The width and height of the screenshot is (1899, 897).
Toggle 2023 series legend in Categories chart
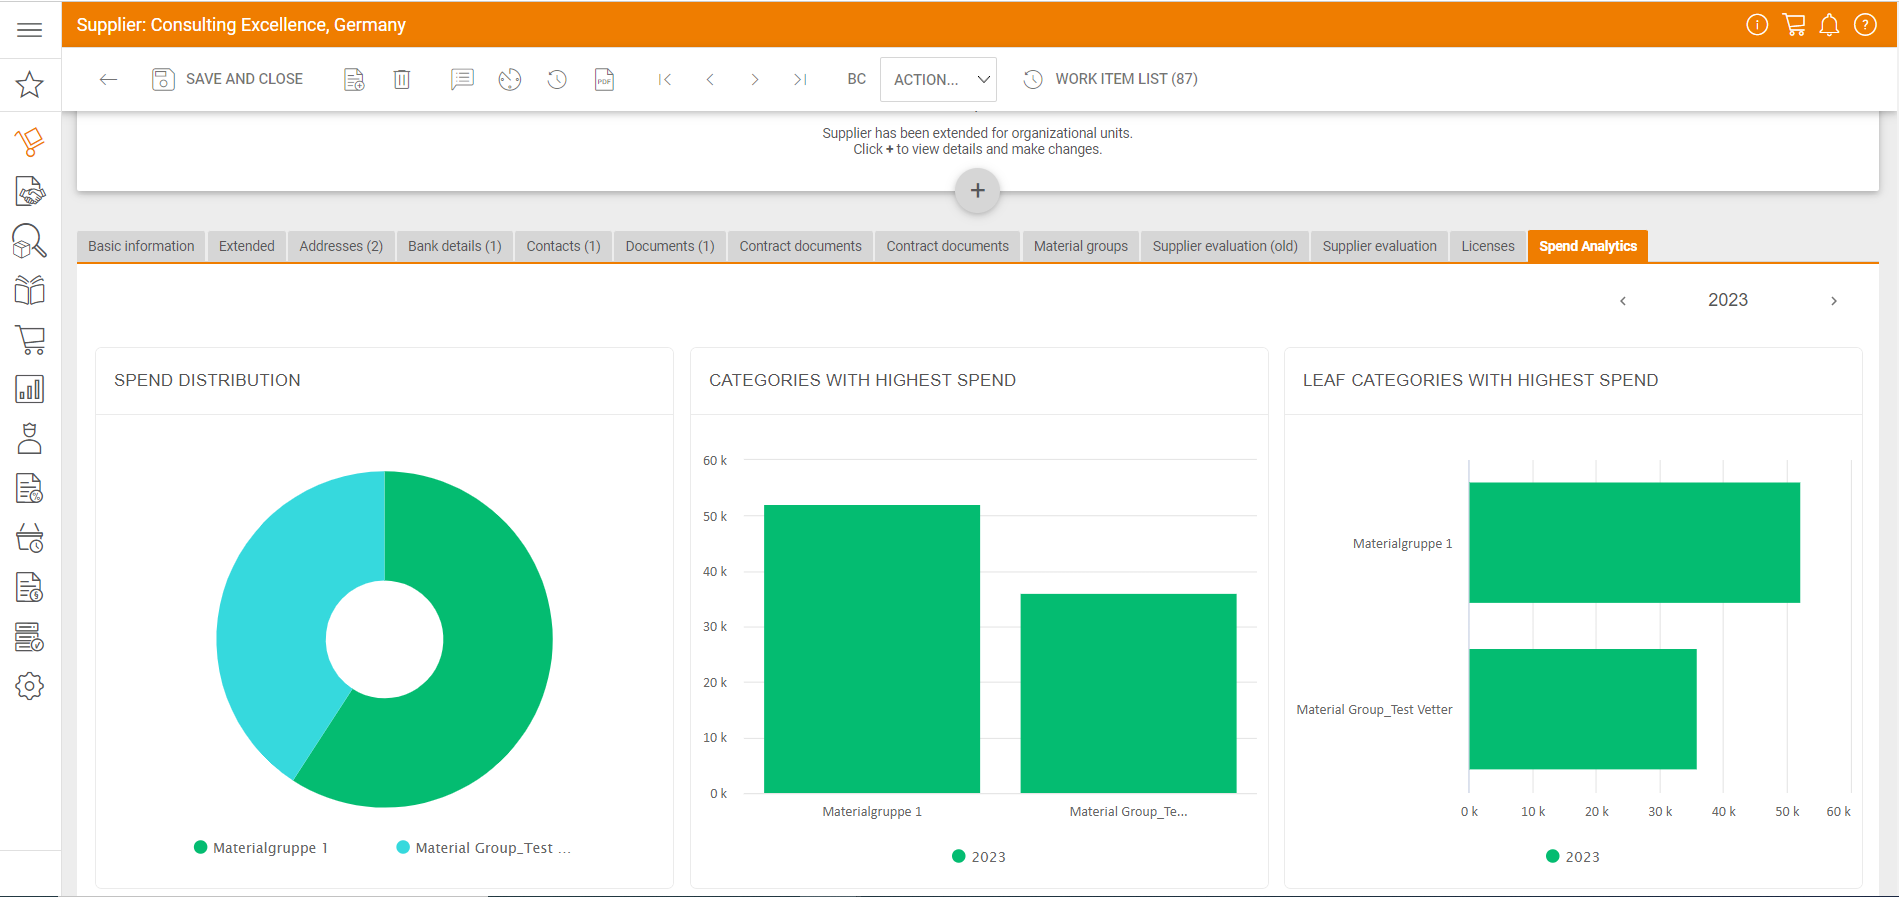979,857
